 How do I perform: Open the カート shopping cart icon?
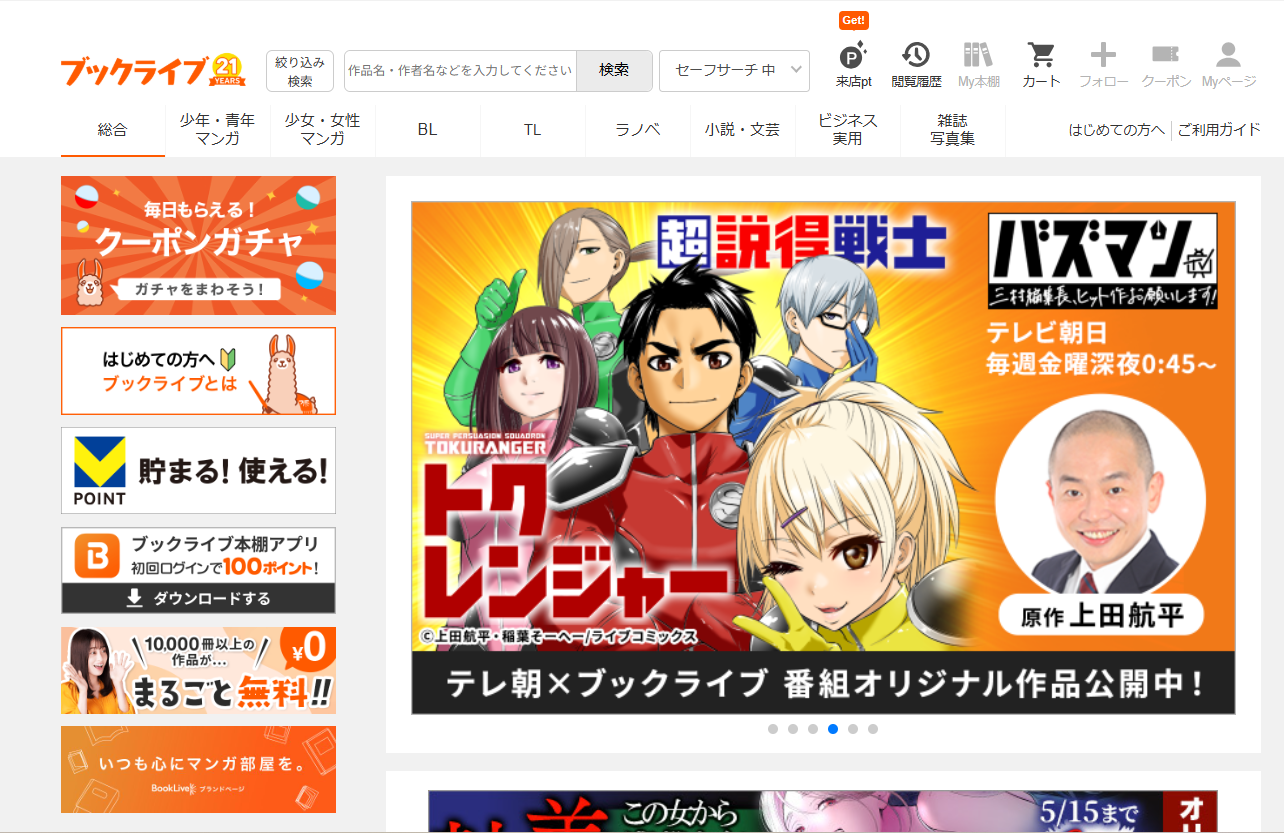[x=1041, y=66]
